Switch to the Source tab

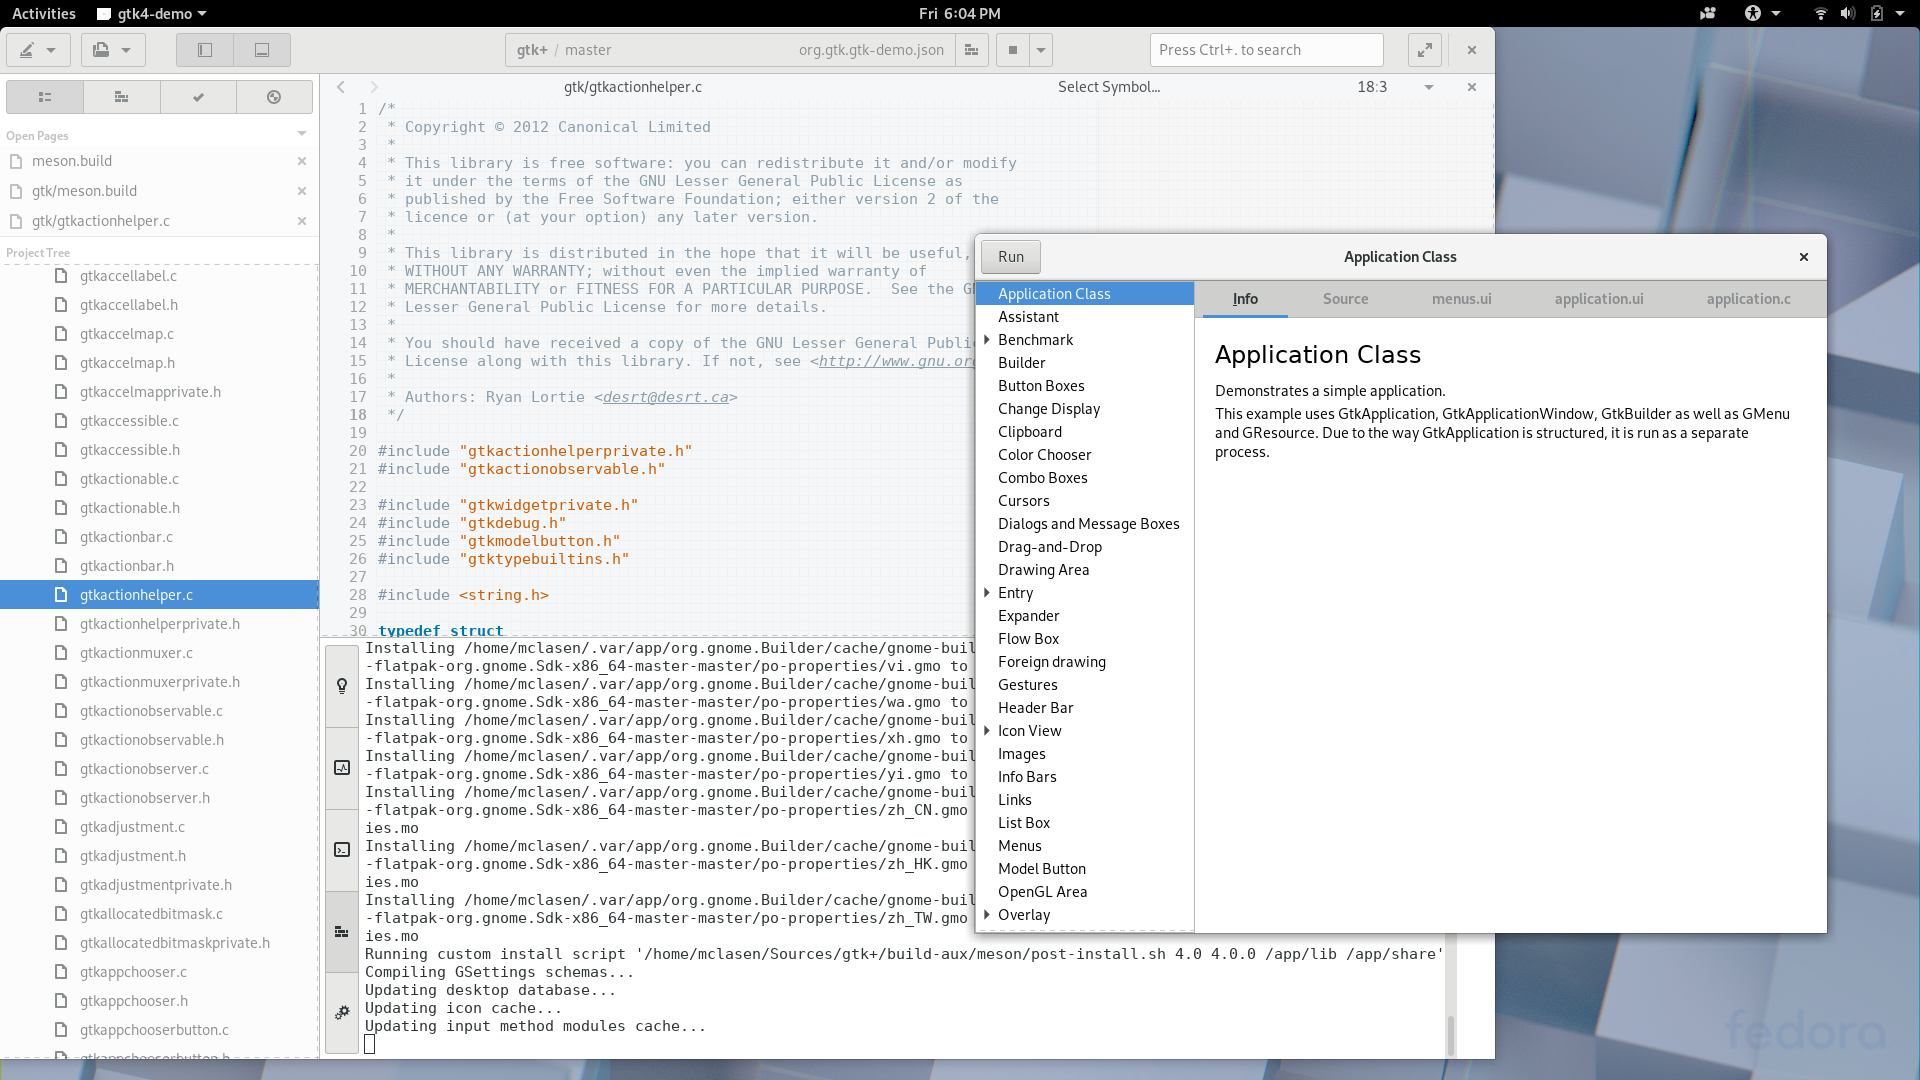pos(1345,299)
